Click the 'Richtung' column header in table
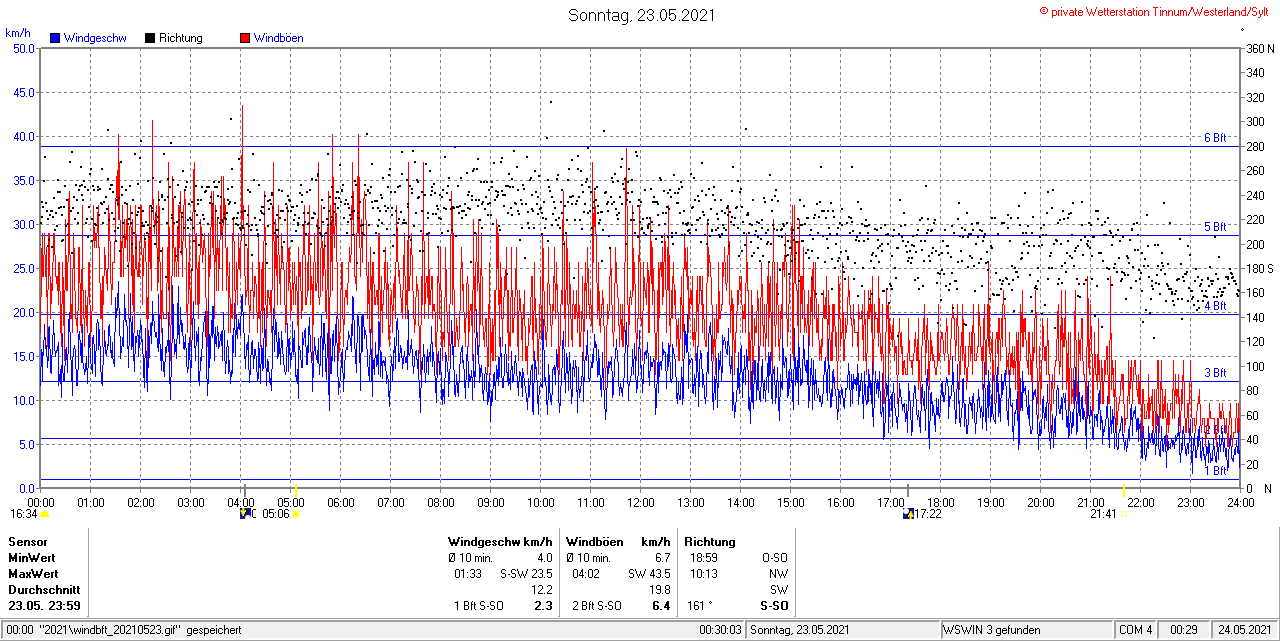Viewport: 1280px width, 641px height. 710,541
